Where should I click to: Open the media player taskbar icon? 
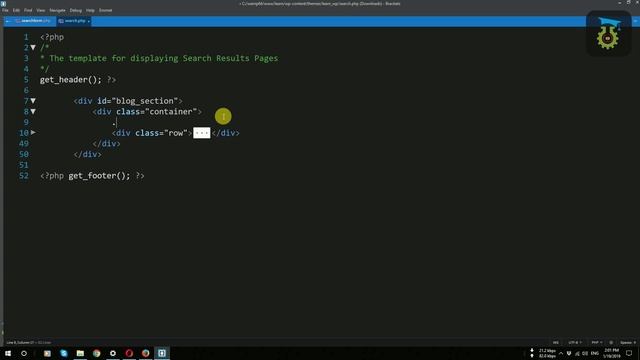47,353
